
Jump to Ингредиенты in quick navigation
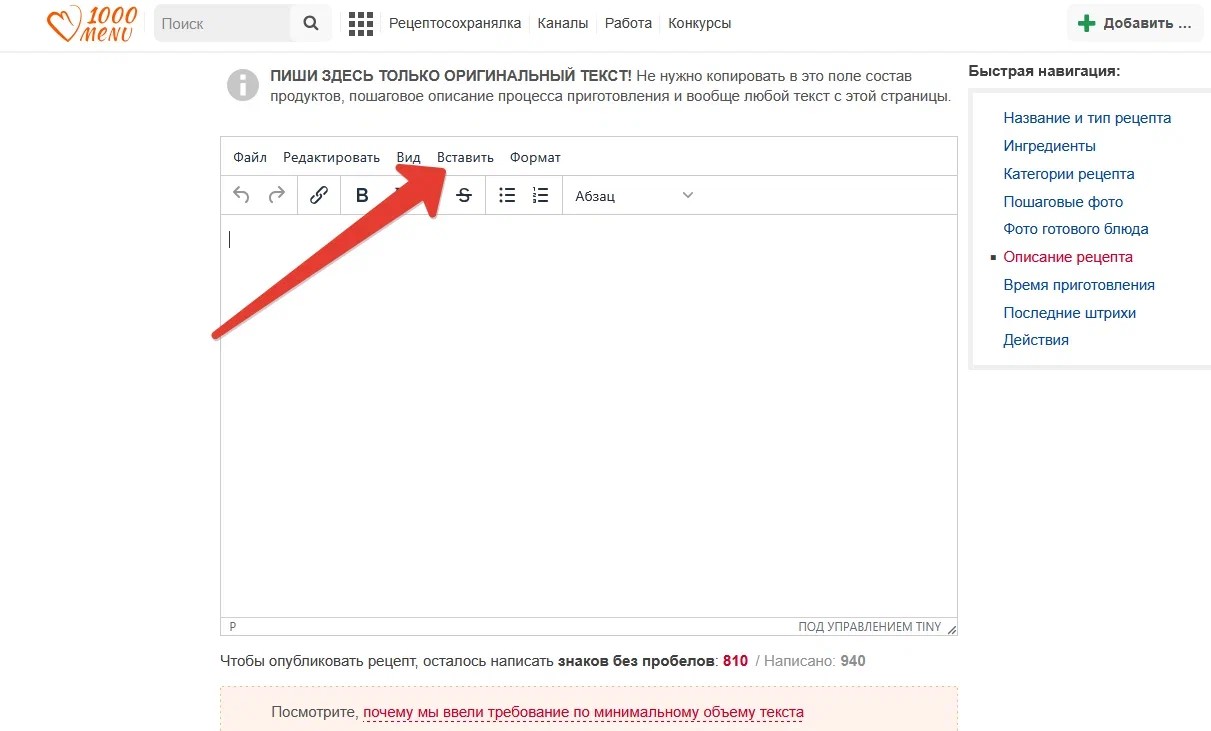coord(1049,146)
